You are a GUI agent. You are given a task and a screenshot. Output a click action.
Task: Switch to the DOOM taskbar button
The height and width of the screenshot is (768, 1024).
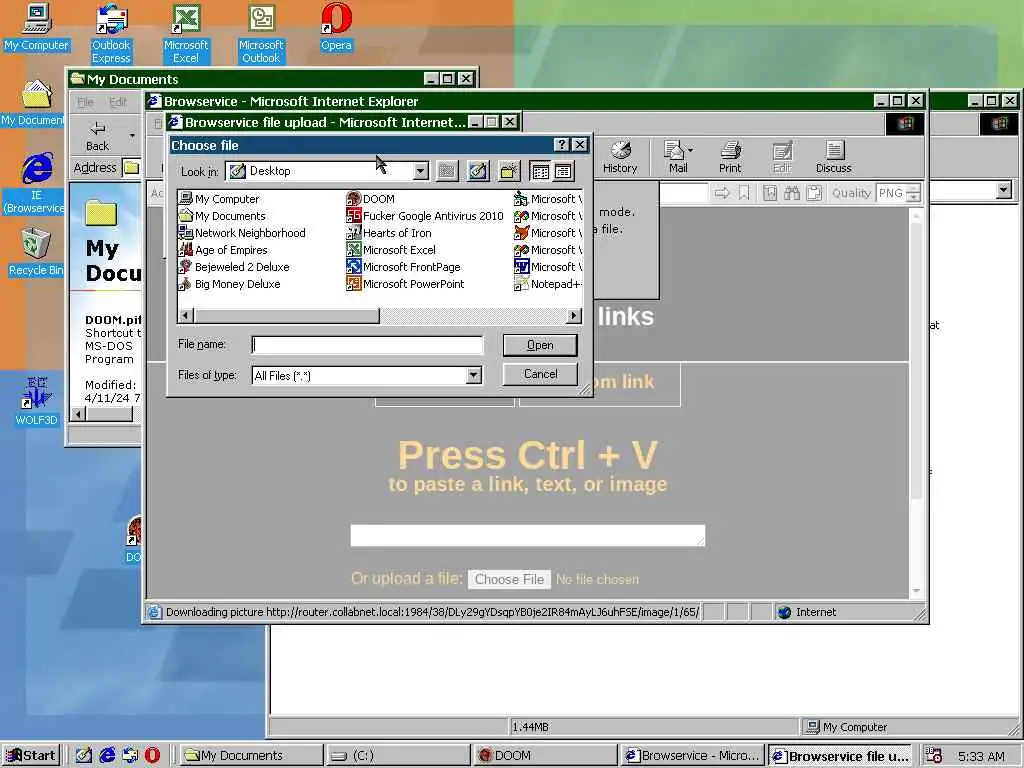click(x=545, y=756)
